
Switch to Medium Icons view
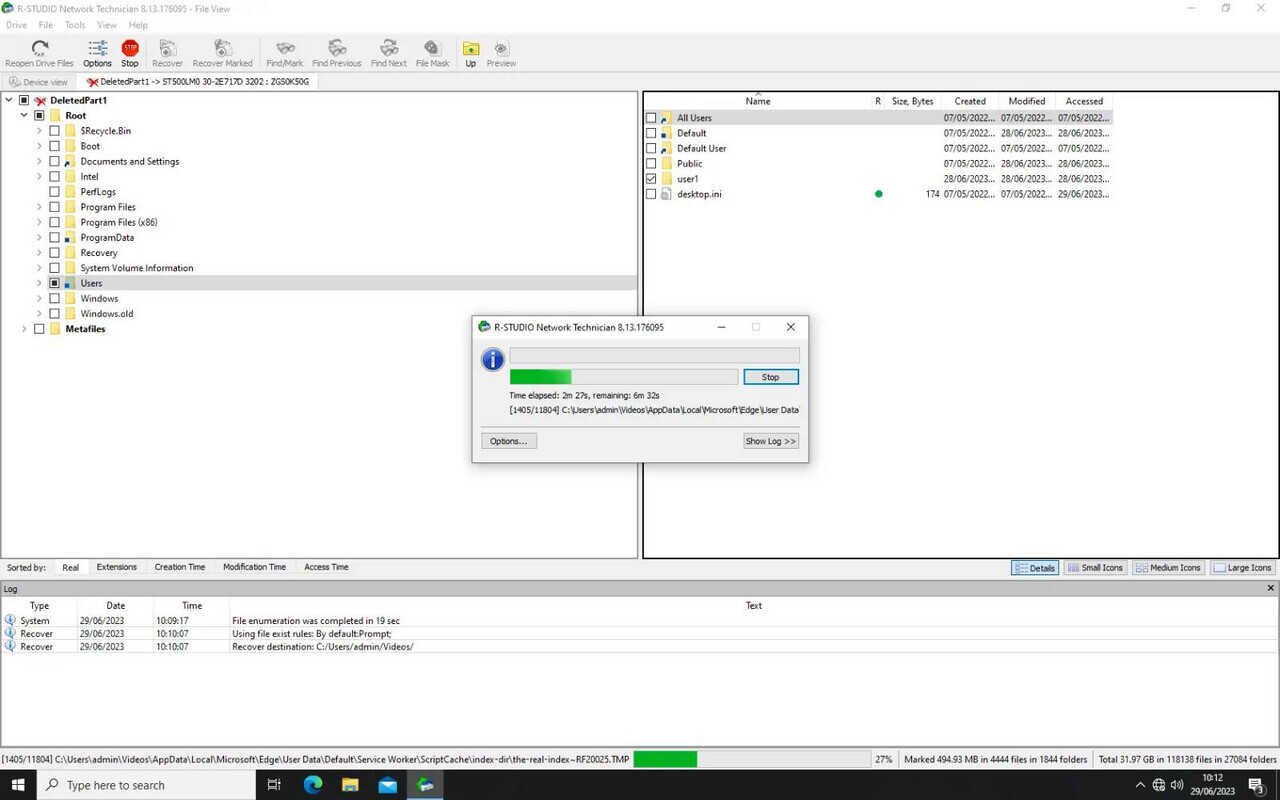click(x=1168, y=568)
